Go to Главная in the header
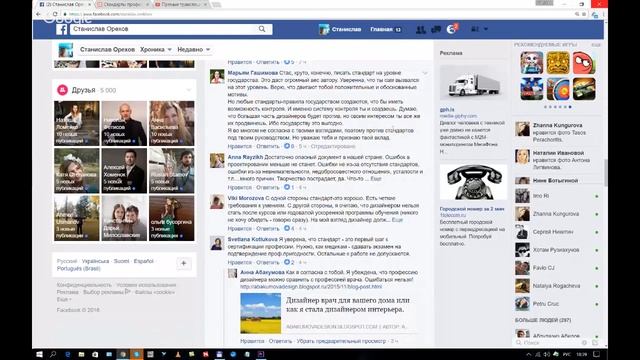This screenshot has width=640, height=360. coord(381,29)
